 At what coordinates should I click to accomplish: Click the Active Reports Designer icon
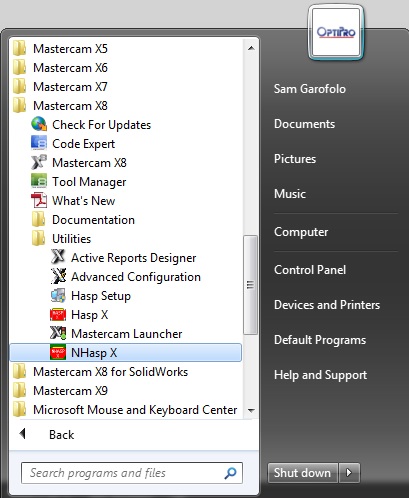(58, 257)
